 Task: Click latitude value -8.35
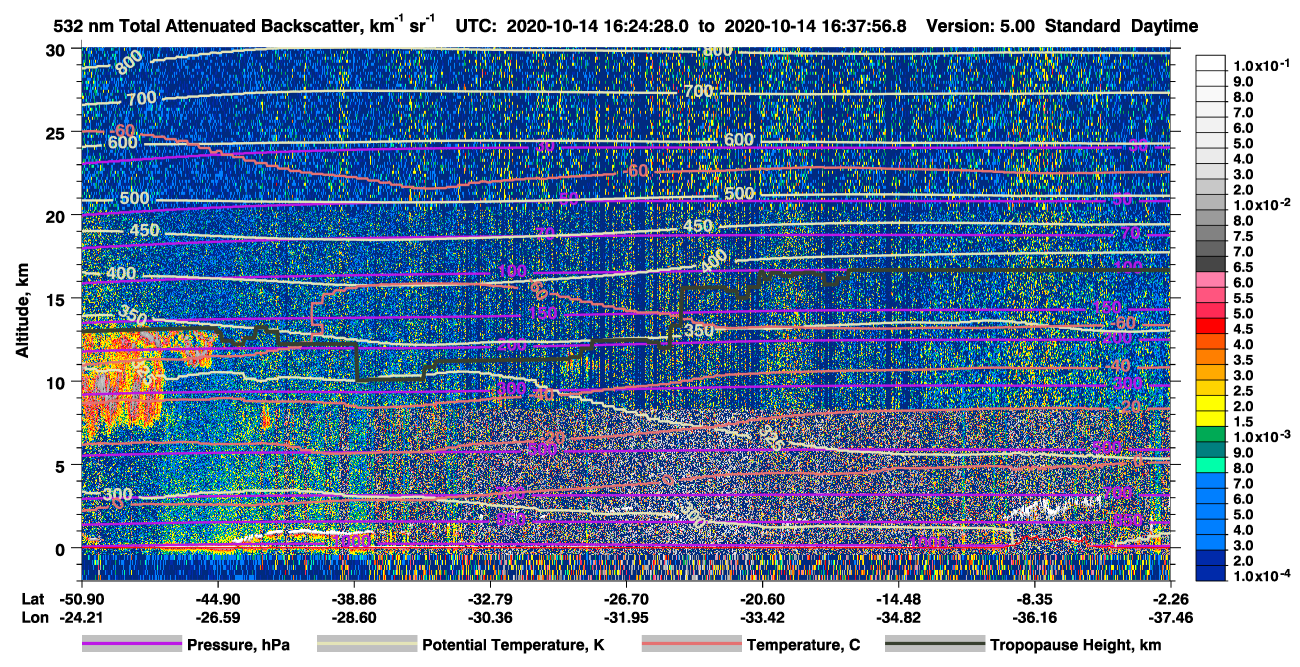click(x=1034, y=601)
